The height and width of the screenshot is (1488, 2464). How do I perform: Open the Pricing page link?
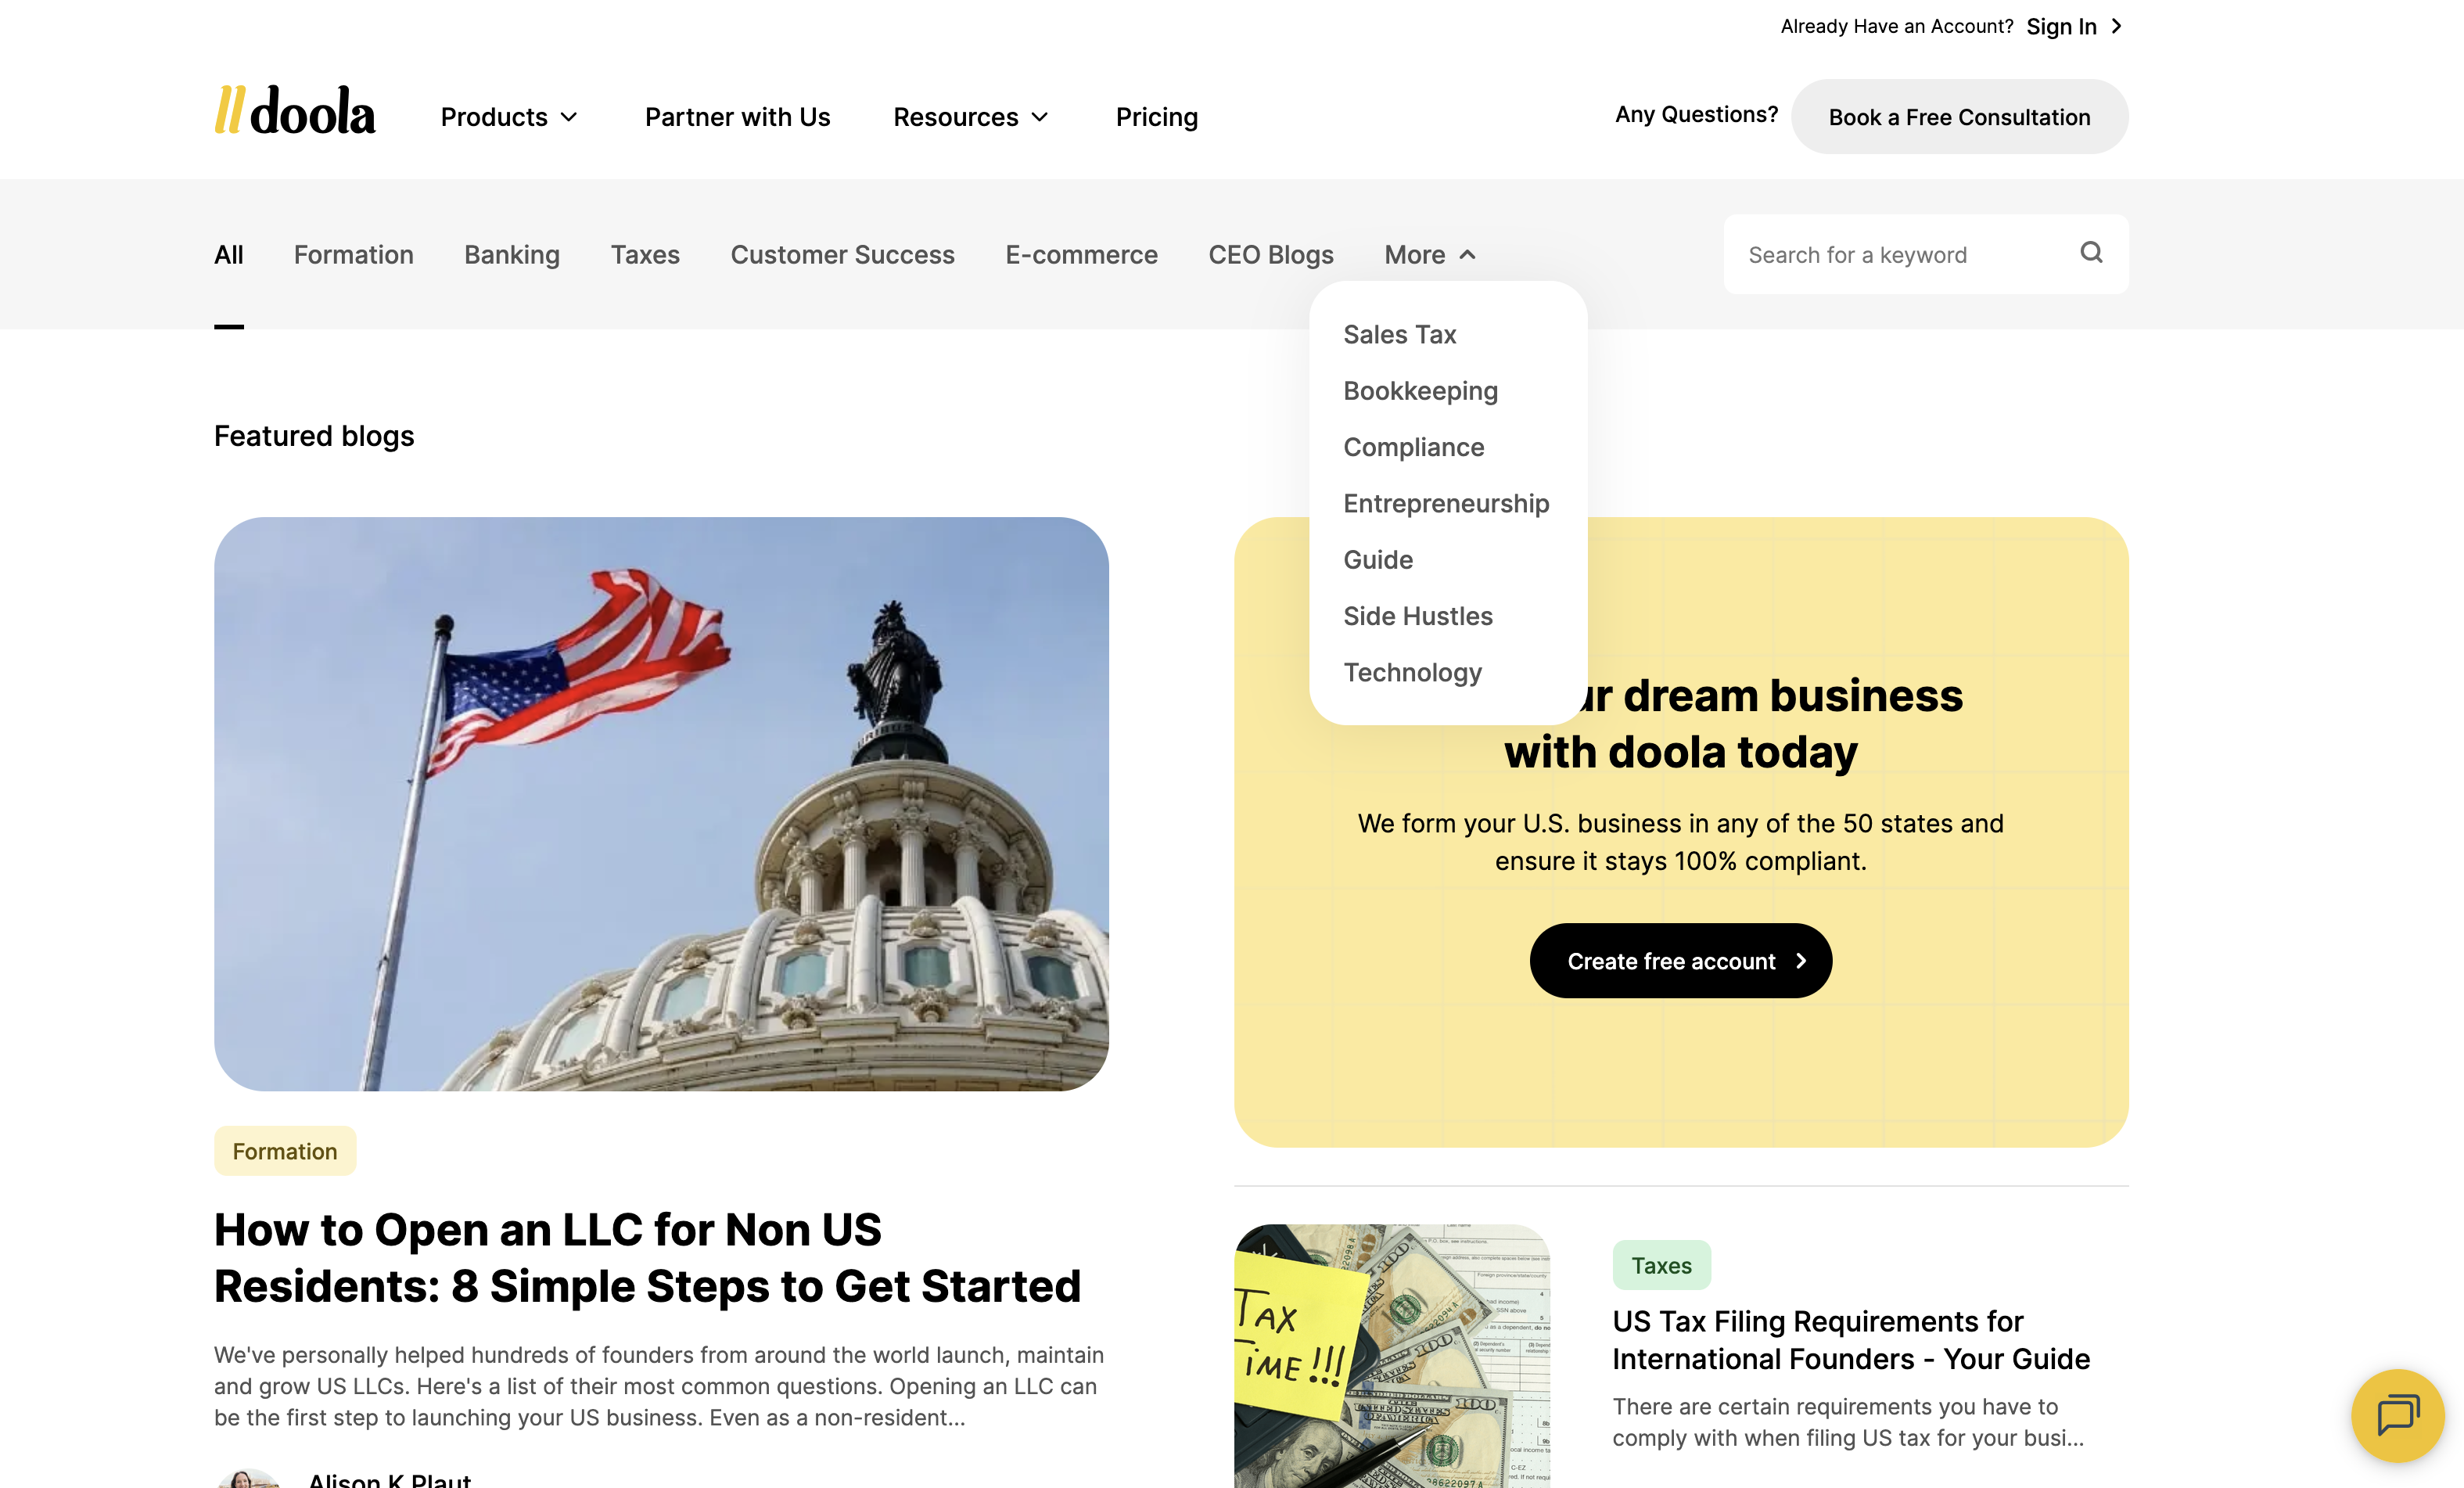click(1156, 117)
